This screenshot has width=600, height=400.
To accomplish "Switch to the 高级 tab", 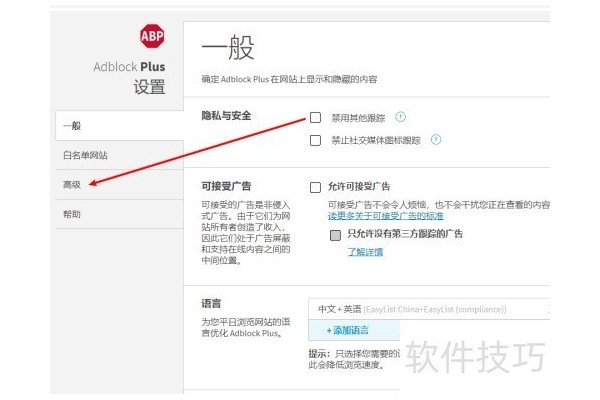I will (x=120, y=184).
